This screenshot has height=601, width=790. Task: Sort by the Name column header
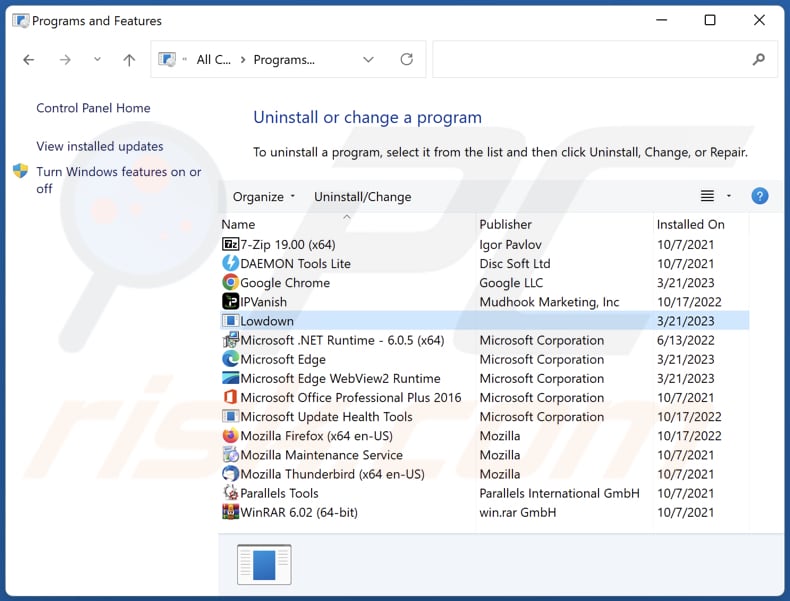347,224
